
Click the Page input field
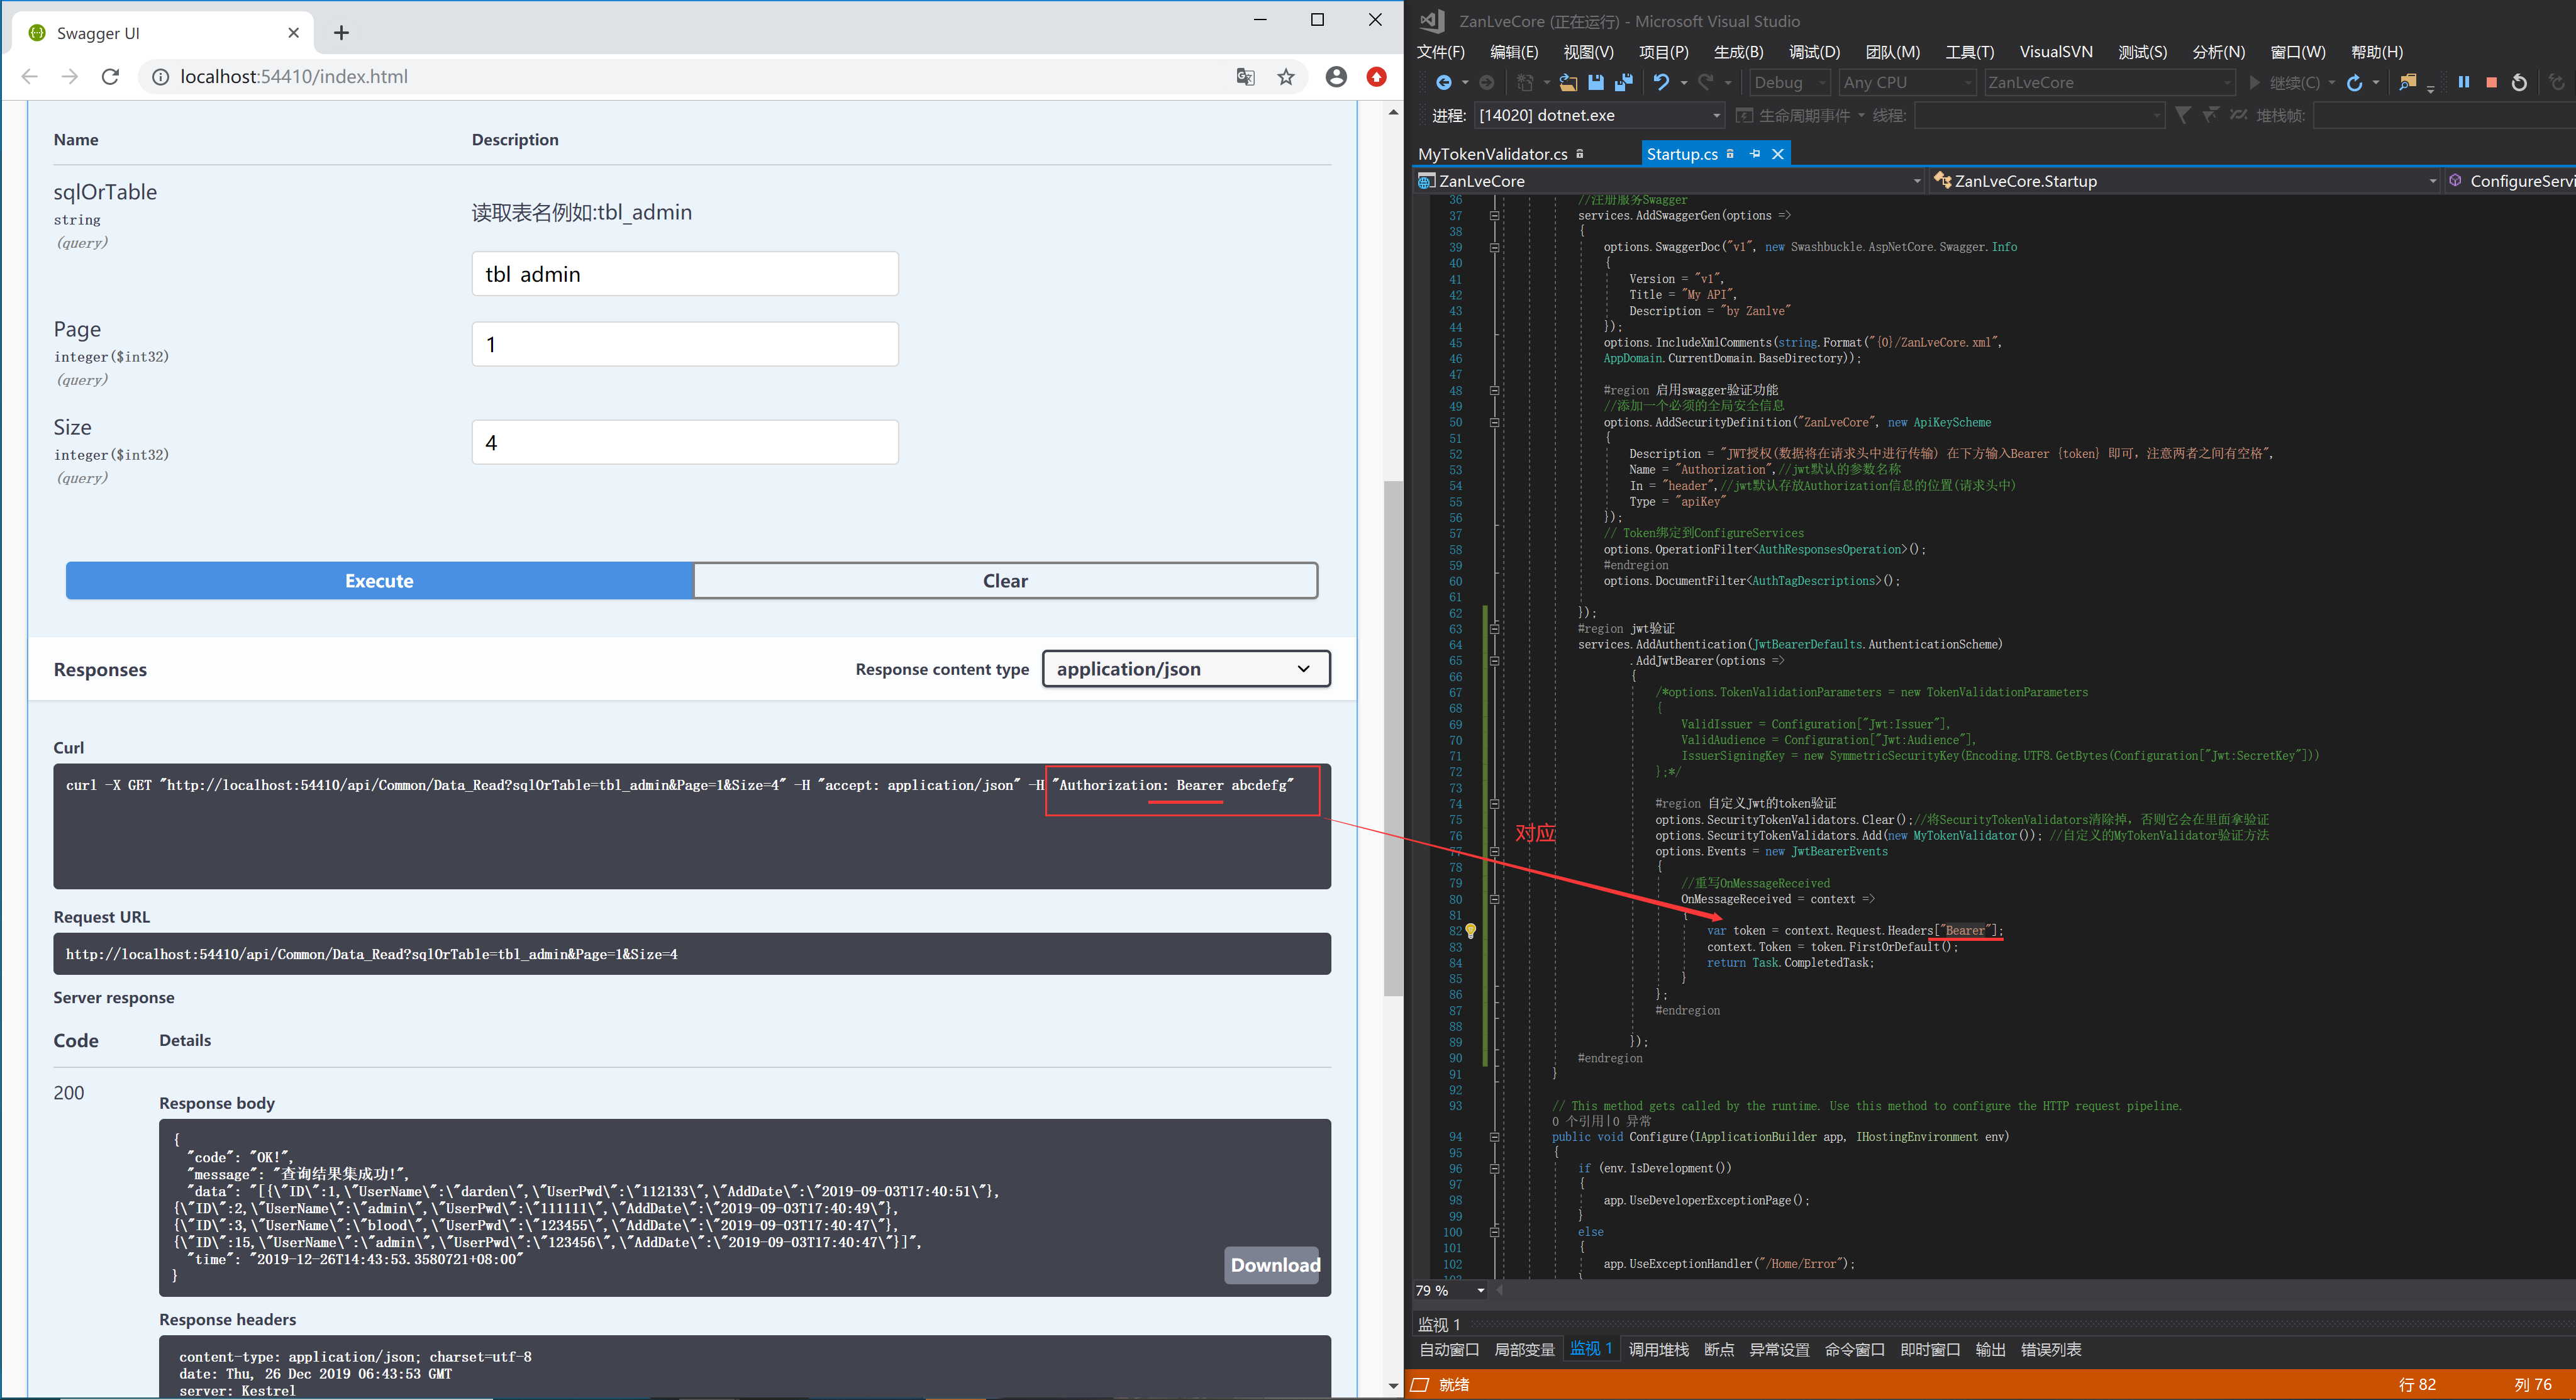click(685, 344)
